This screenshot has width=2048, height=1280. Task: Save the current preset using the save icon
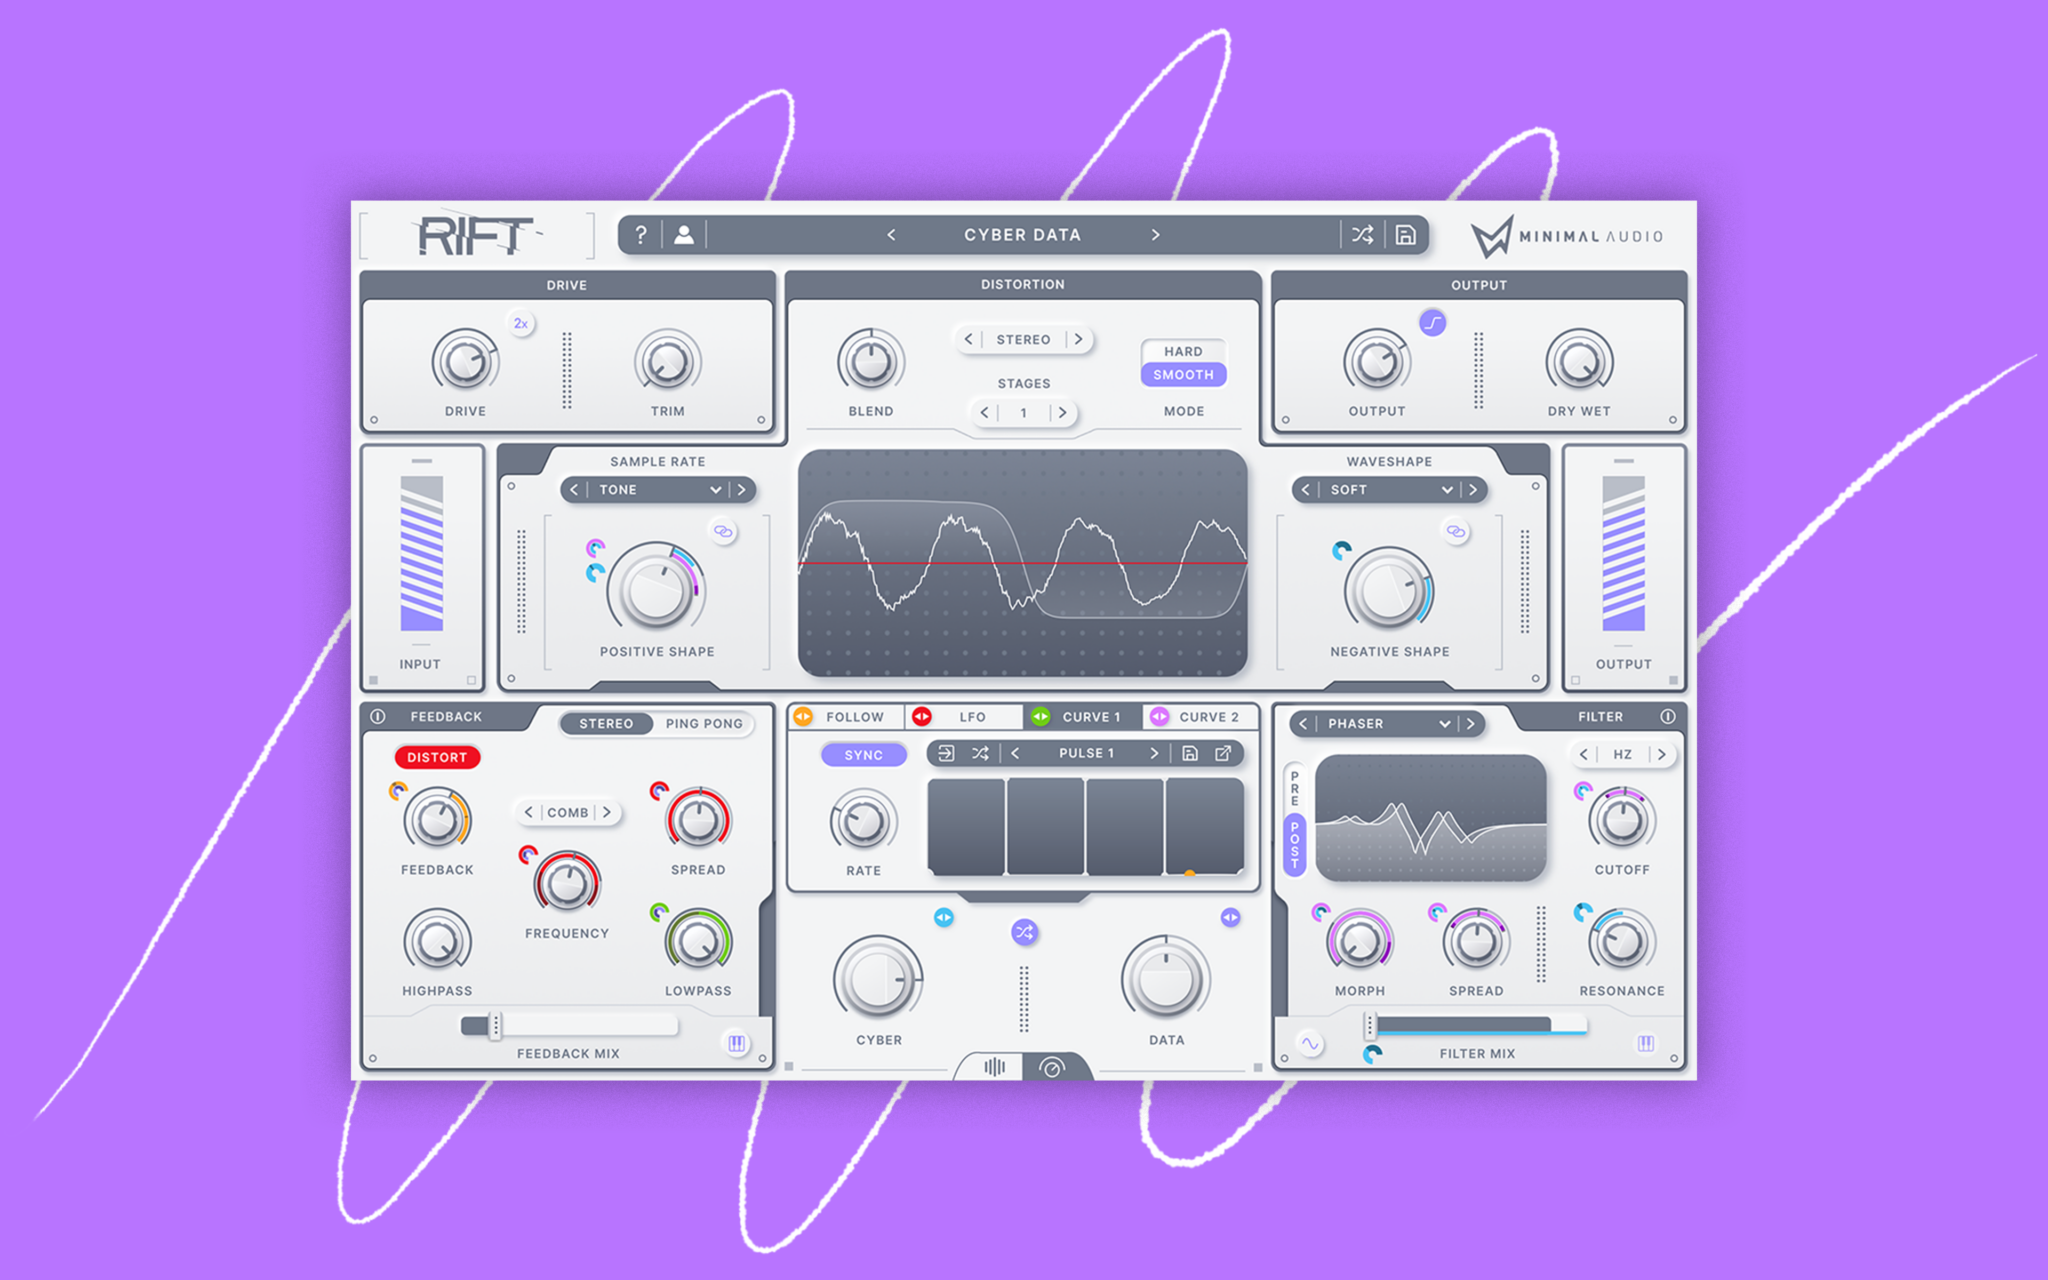tap(1406, 235)
